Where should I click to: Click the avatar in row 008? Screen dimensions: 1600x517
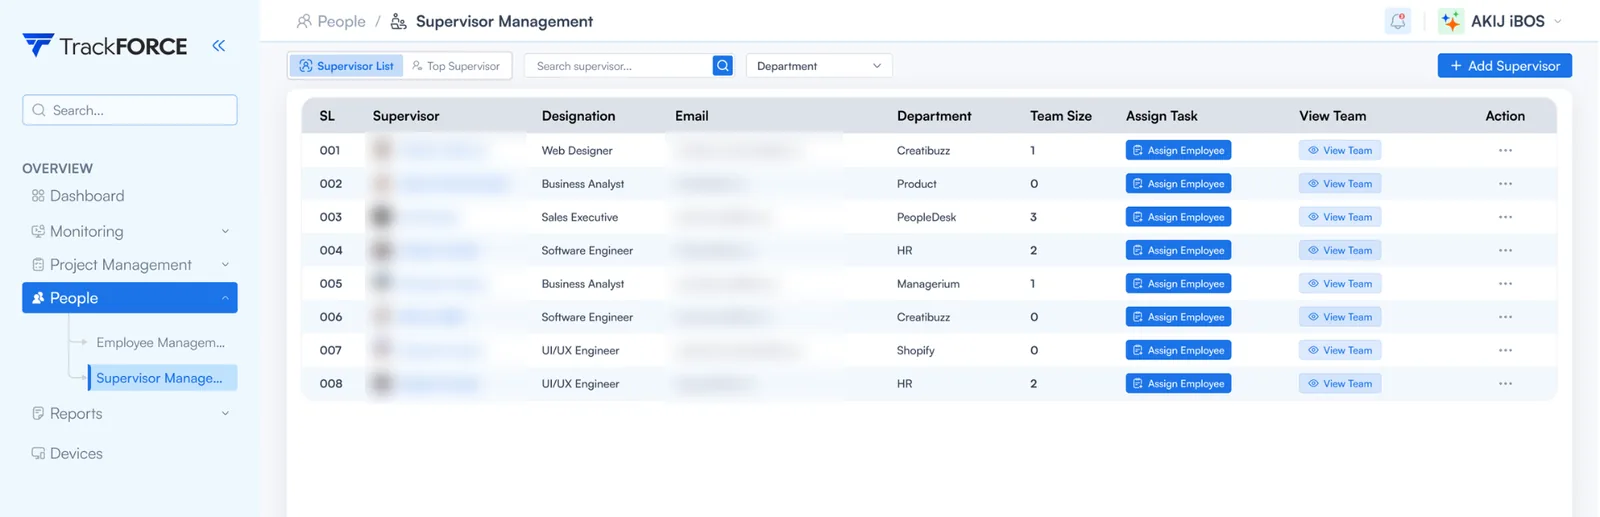[x=382, y=384]
